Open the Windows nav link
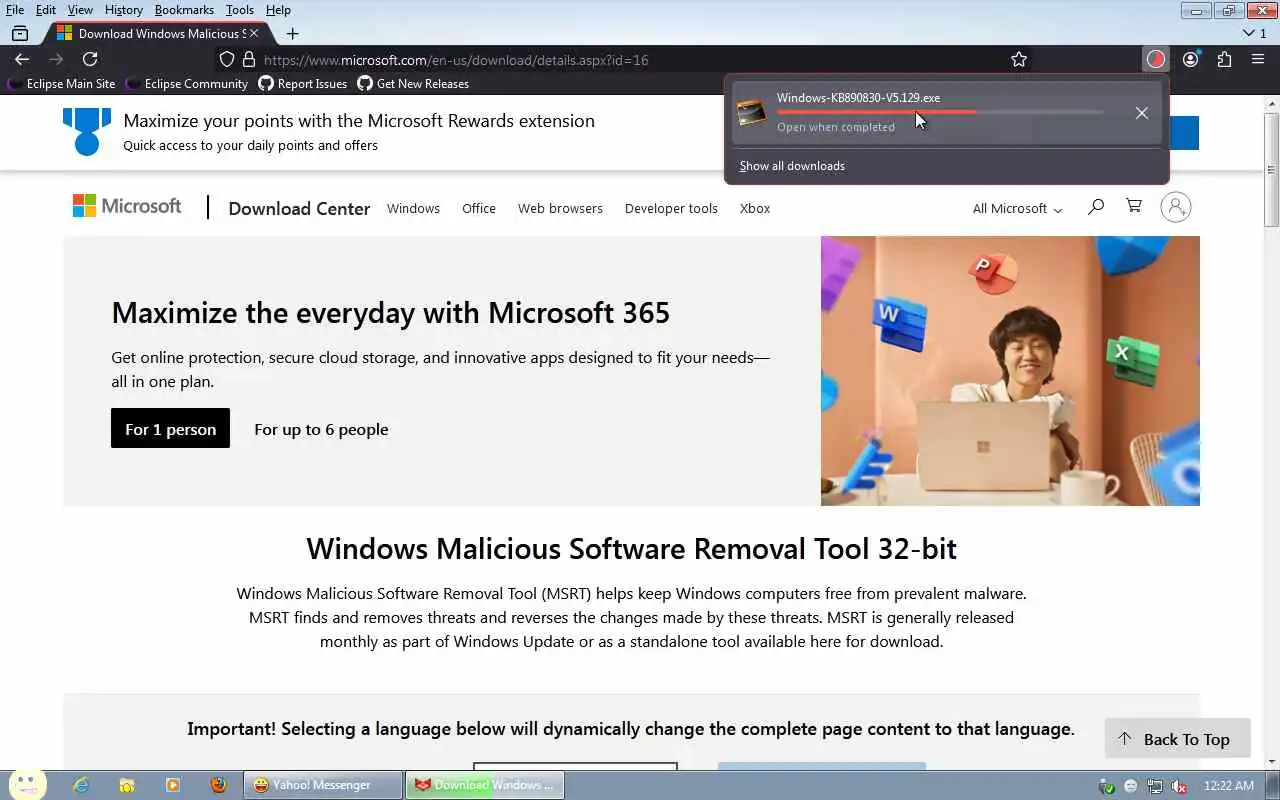The width and height of the screenshot is (1280, 800). pyautogui.click(x=413, y=208)
